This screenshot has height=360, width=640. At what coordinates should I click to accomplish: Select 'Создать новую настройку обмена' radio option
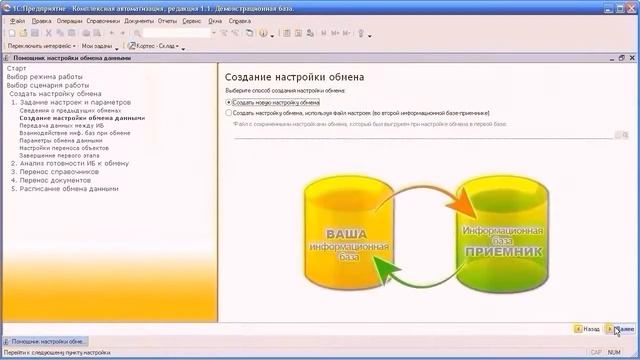point(229,102)
